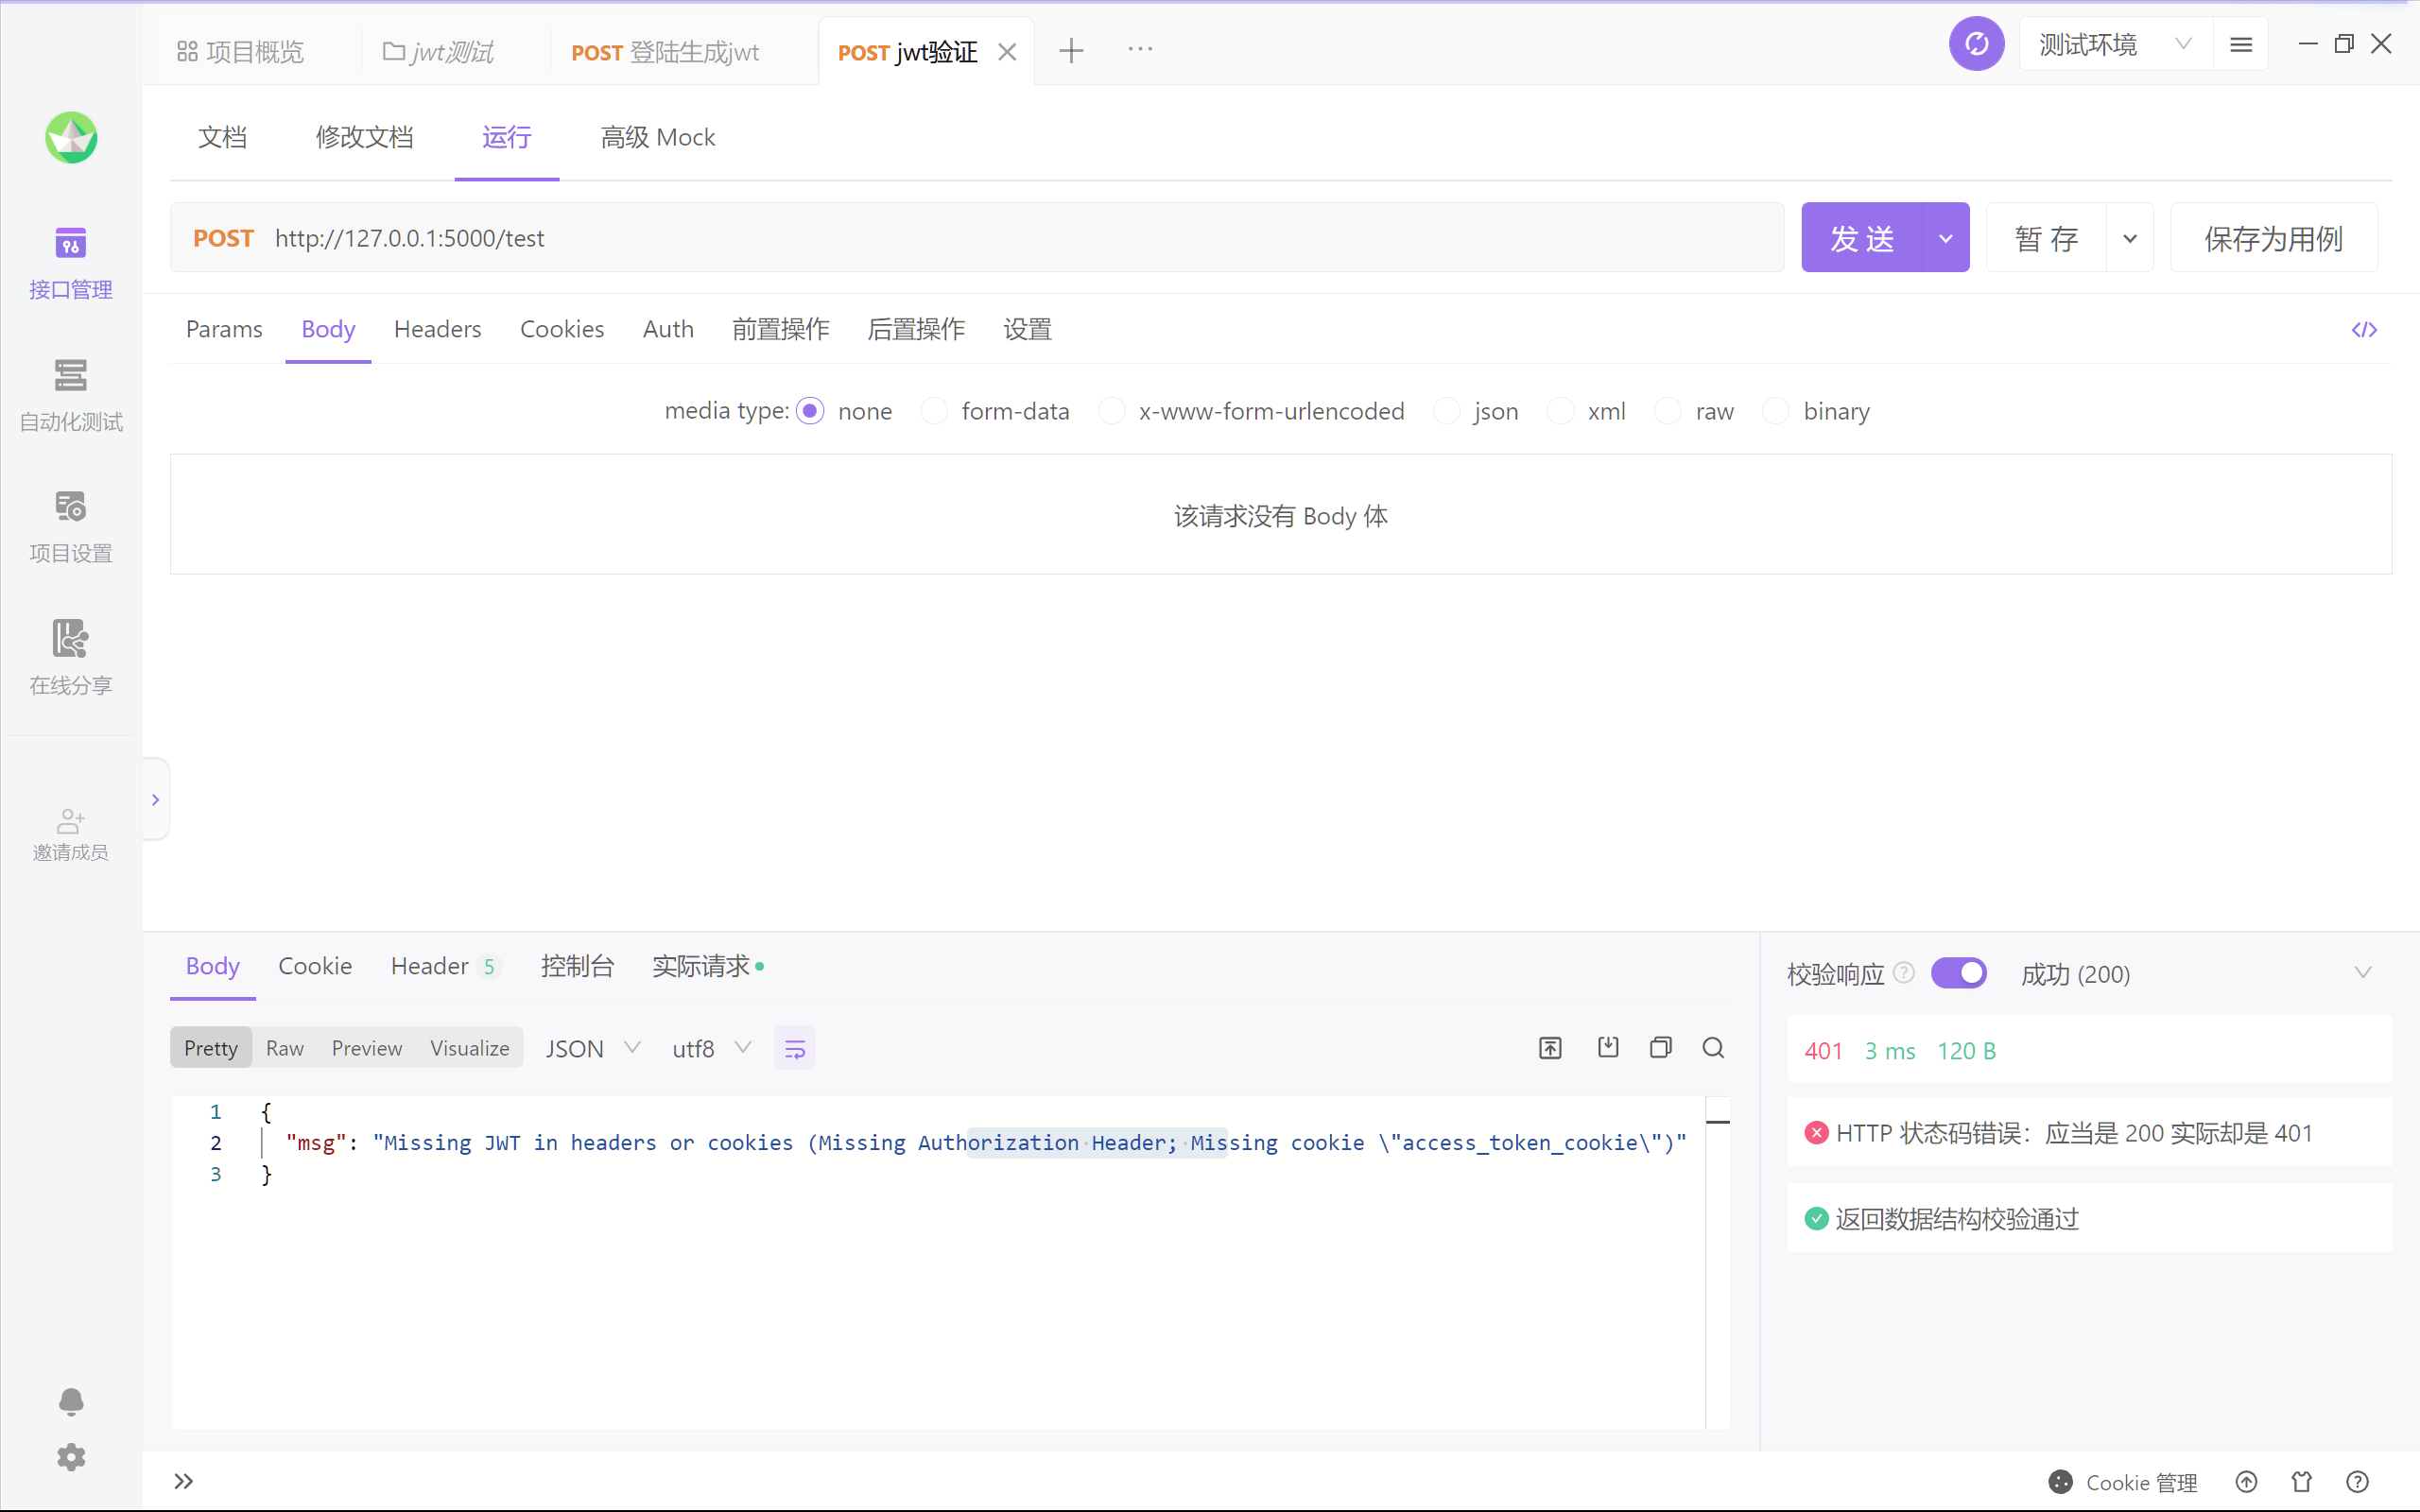Click the 在线分享 sidebar icon
This screenshot has width=2420, height=1512.
click(x=70, y=640)
